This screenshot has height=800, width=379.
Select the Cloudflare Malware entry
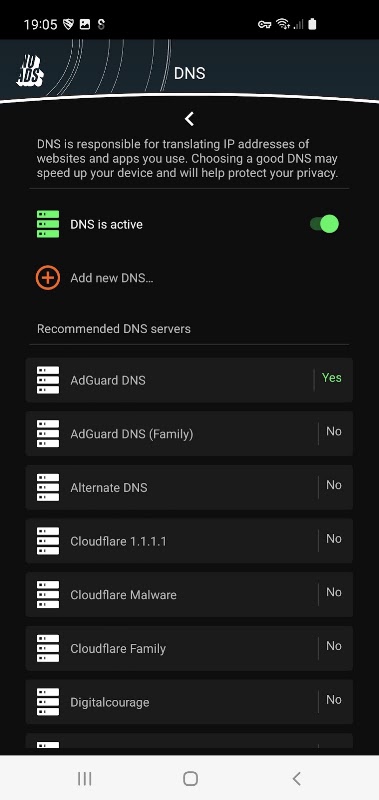pos(189,595)
